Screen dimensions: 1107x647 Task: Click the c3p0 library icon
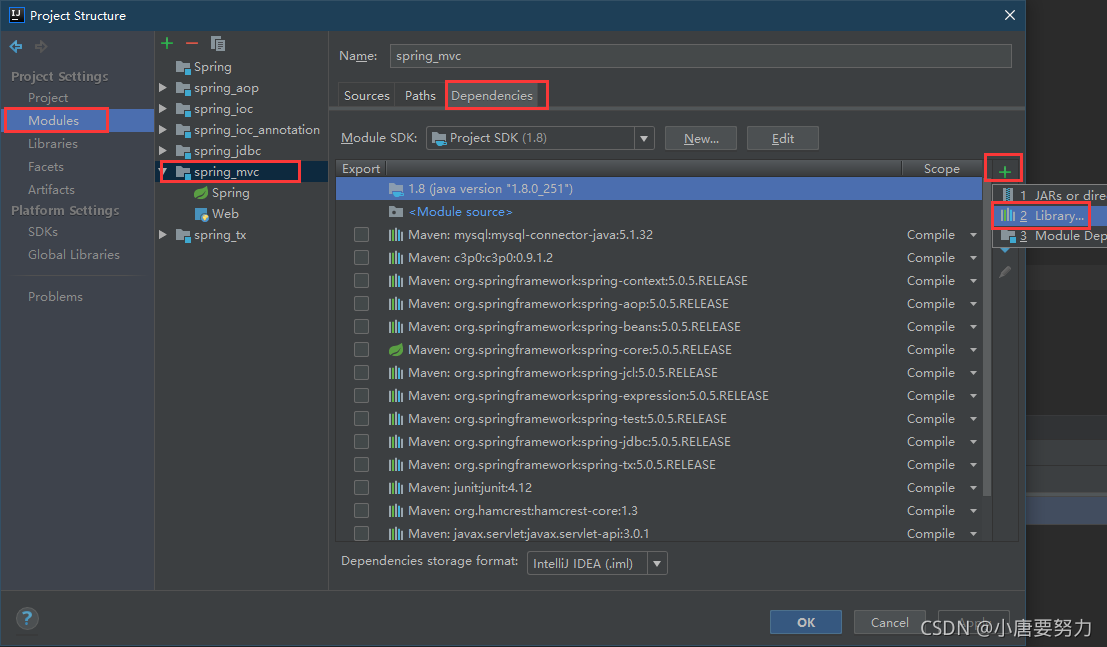(396, 258)
